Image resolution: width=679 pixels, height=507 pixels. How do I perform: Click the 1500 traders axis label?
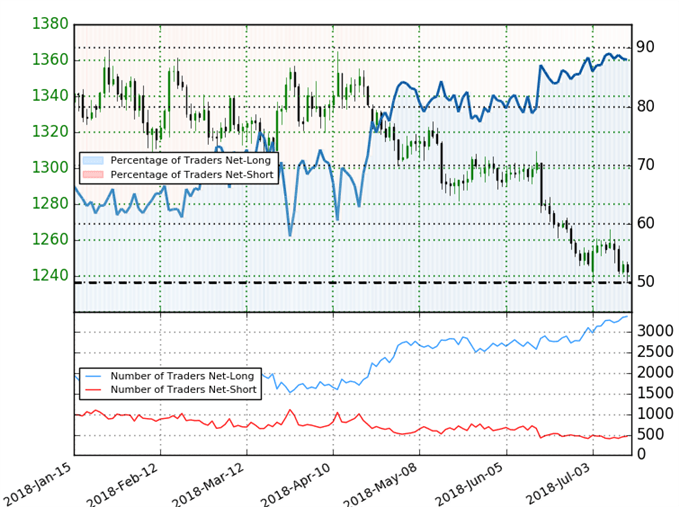coord(655,394)
